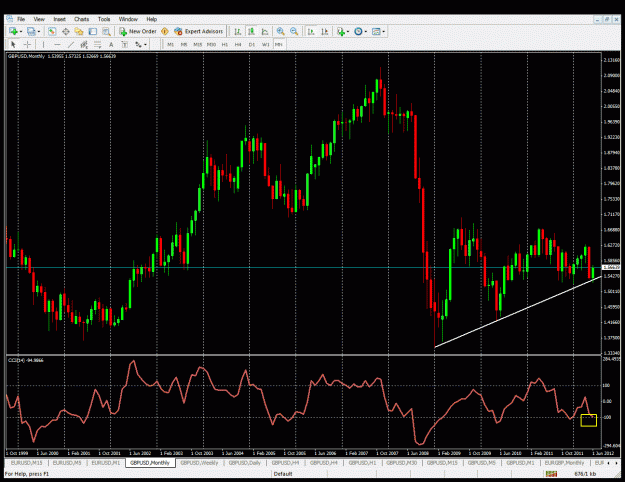
Task: Select the crosshair tool
Action: point(27,44)
